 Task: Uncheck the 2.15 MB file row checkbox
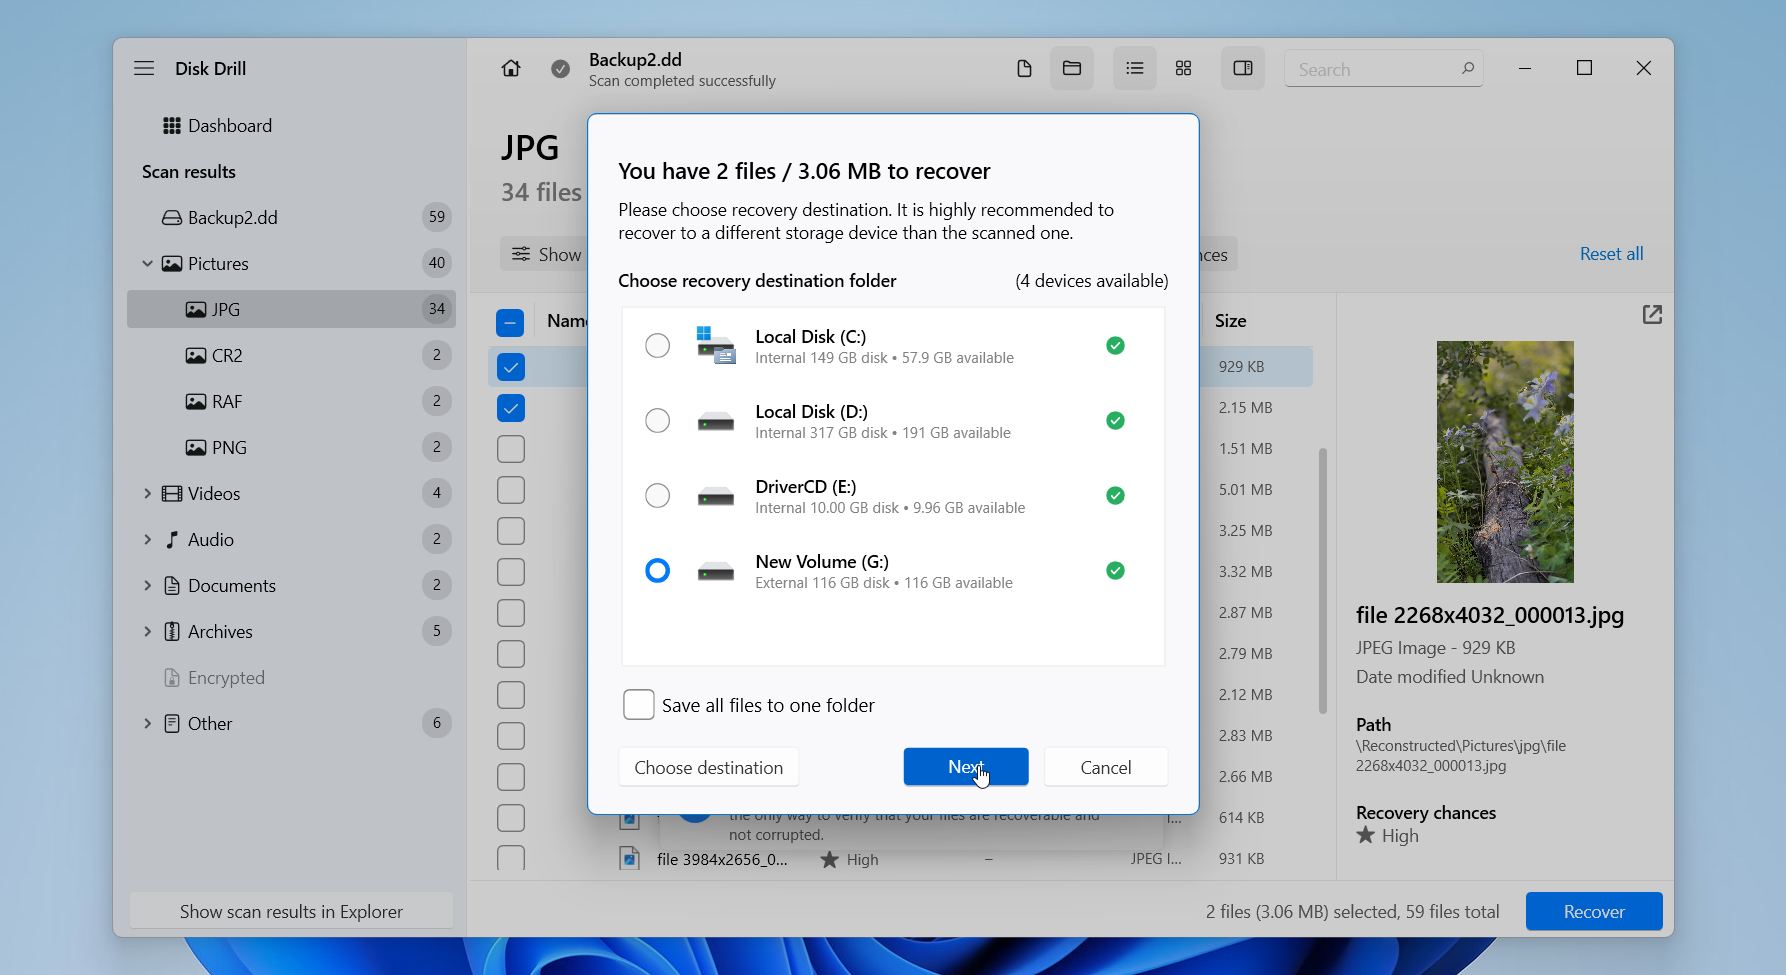(x=511, y=408)
